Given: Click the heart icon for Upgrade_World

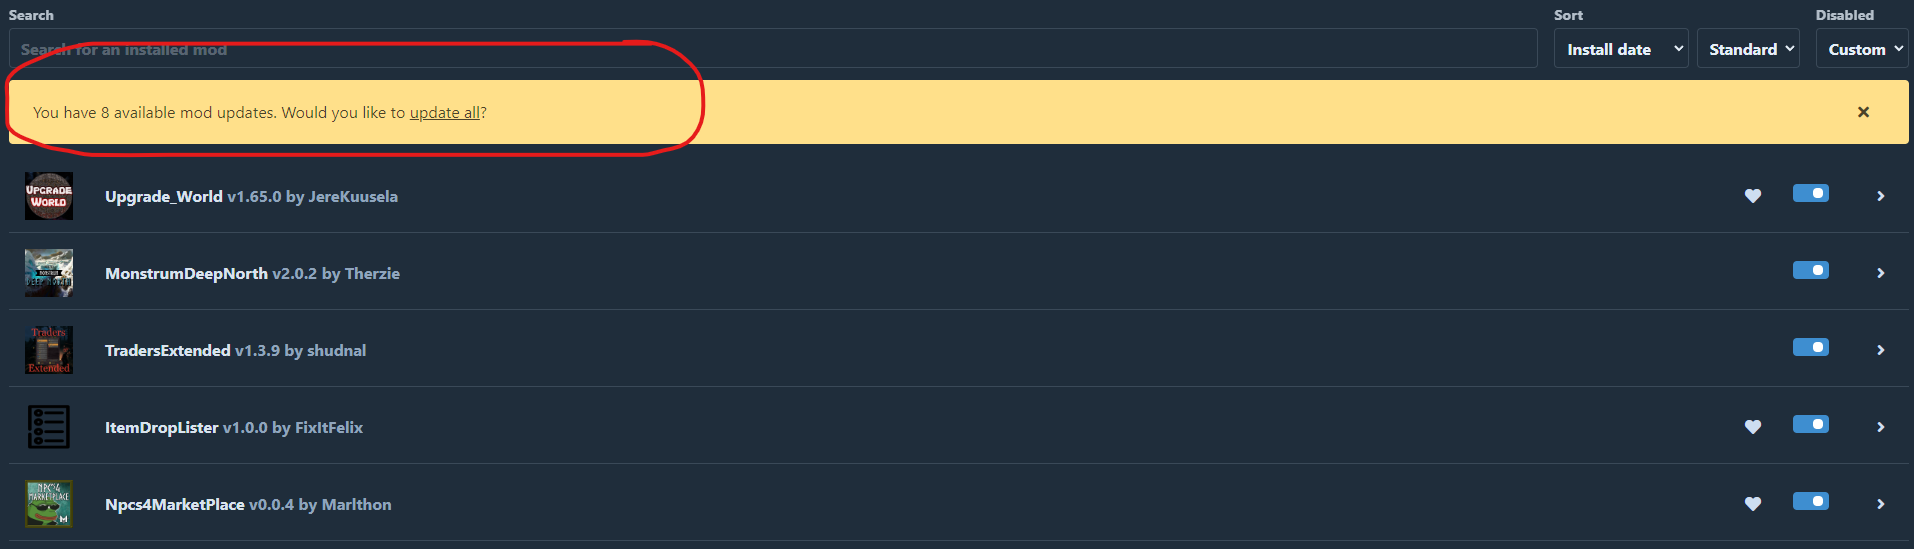Looking at the screenshot, I should pyautogui.click(x=1753, y=196).
